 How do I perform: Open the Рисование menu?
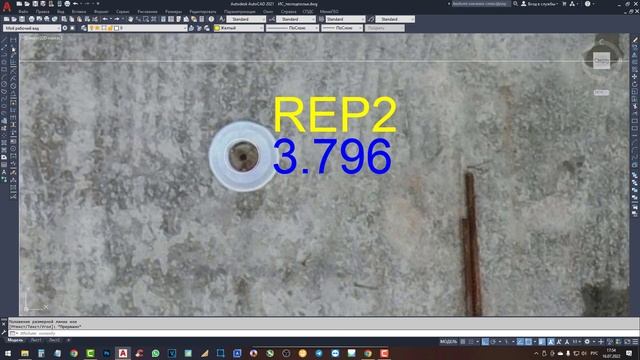pyautogui.click(x=147, y=12)
